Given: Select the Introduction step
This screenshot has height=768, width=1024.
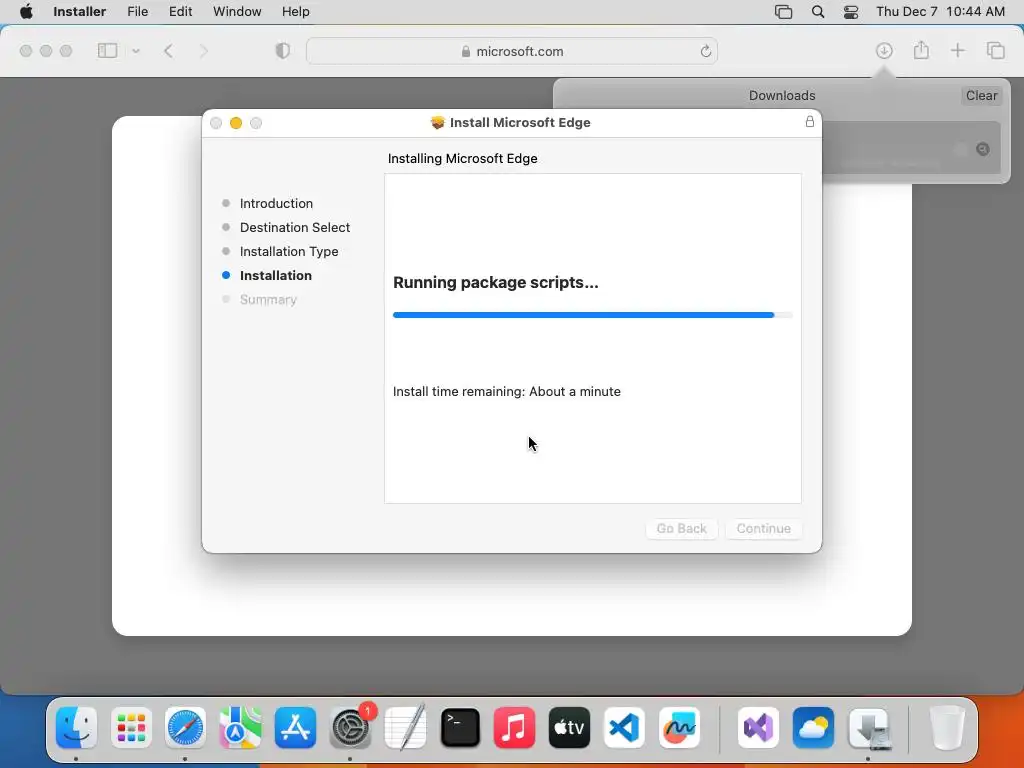Looking at the screenshot, I should (x=276, y=203).
